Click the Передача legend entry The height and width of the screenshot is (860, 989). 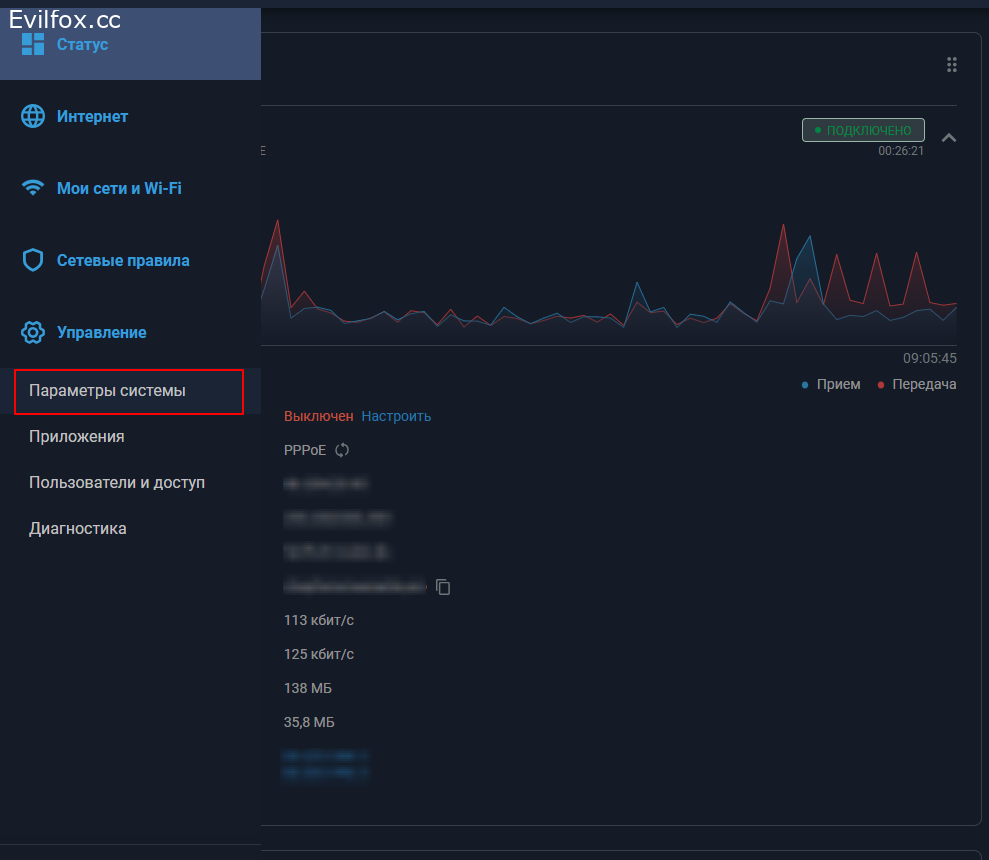coord(916,384)
